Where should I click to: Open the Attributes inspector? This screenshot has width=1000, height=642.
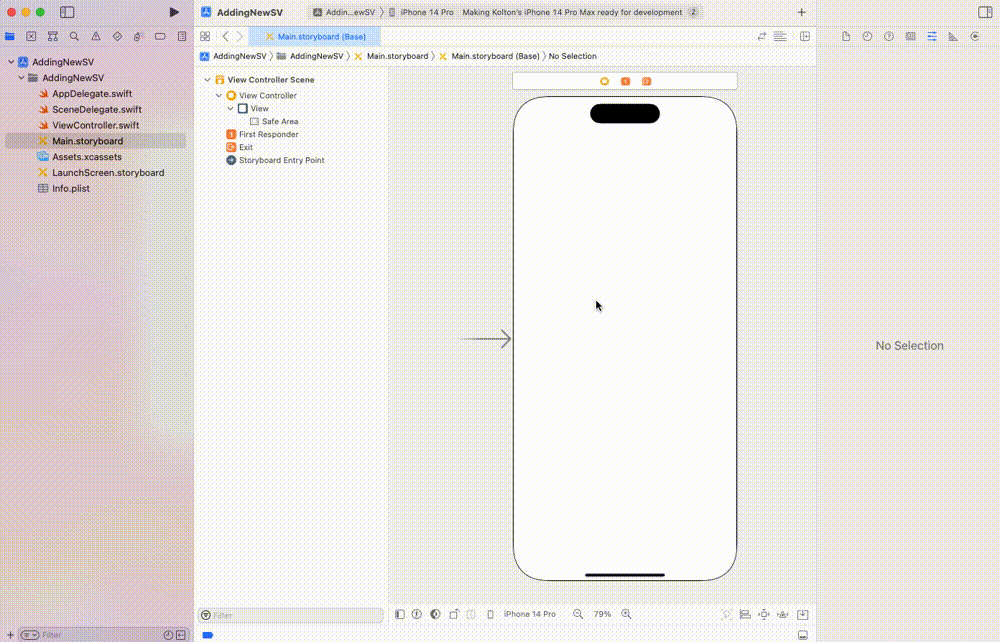tap(932, 36)
